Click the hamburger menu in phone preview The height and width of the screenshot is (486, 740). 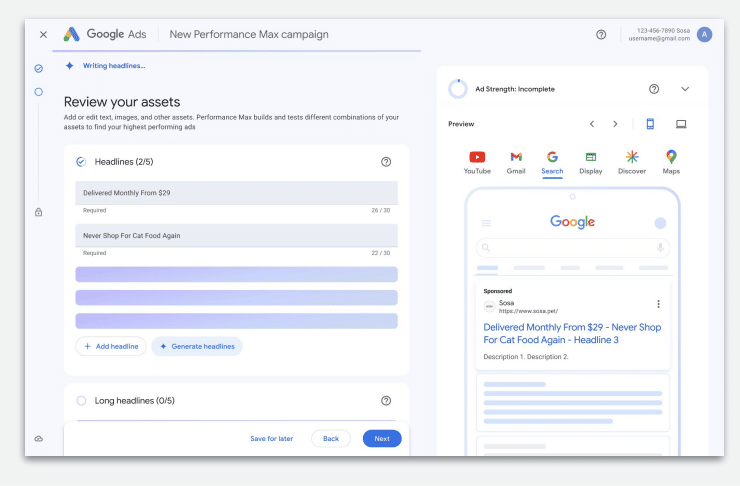486,223
